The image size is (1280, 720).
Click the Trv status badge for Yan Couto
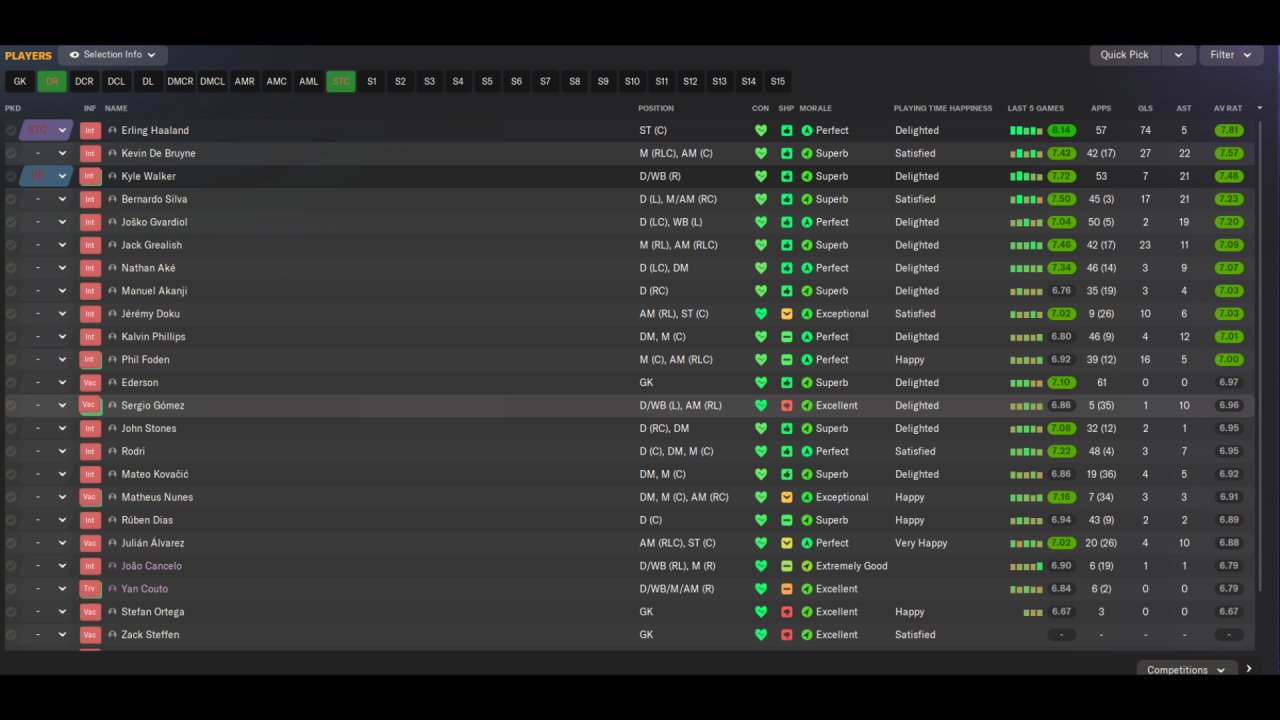[x=90, y=589]
